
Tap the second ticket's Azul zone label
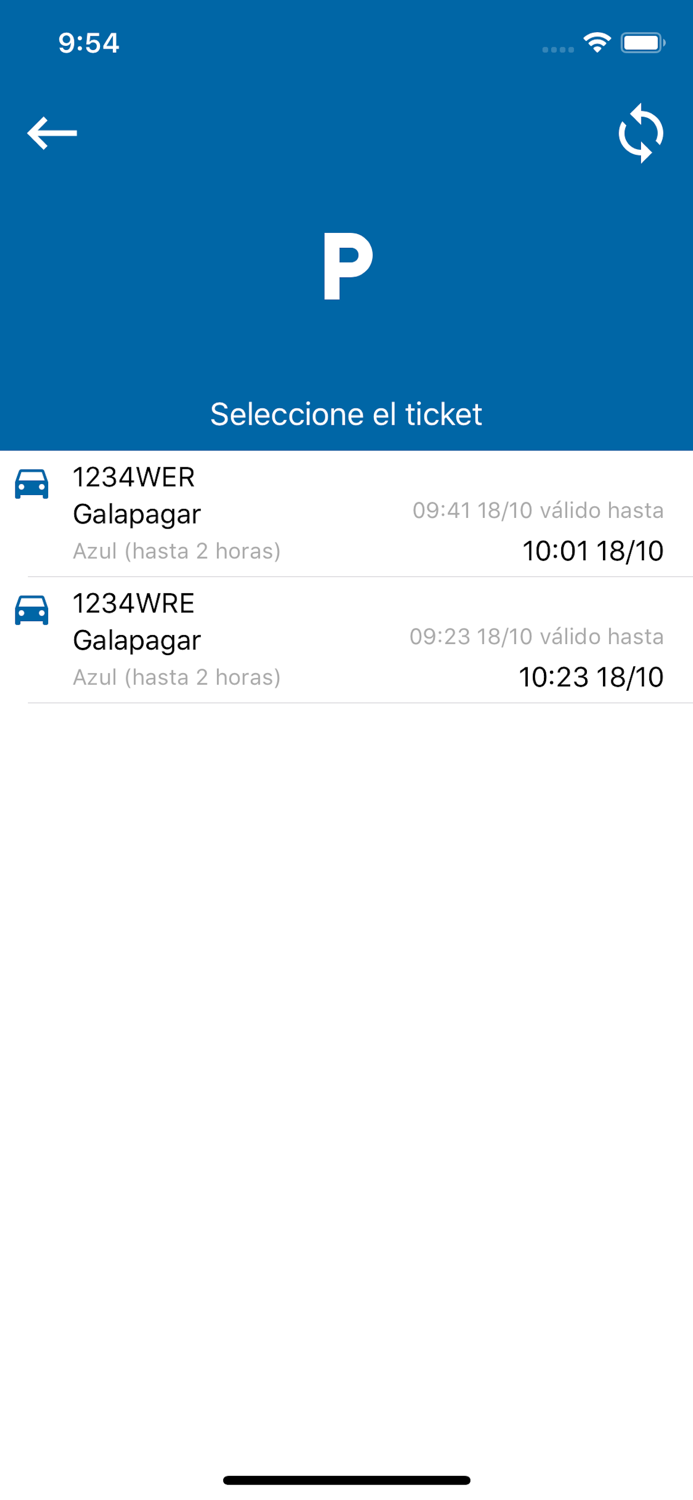pos(177,677)
